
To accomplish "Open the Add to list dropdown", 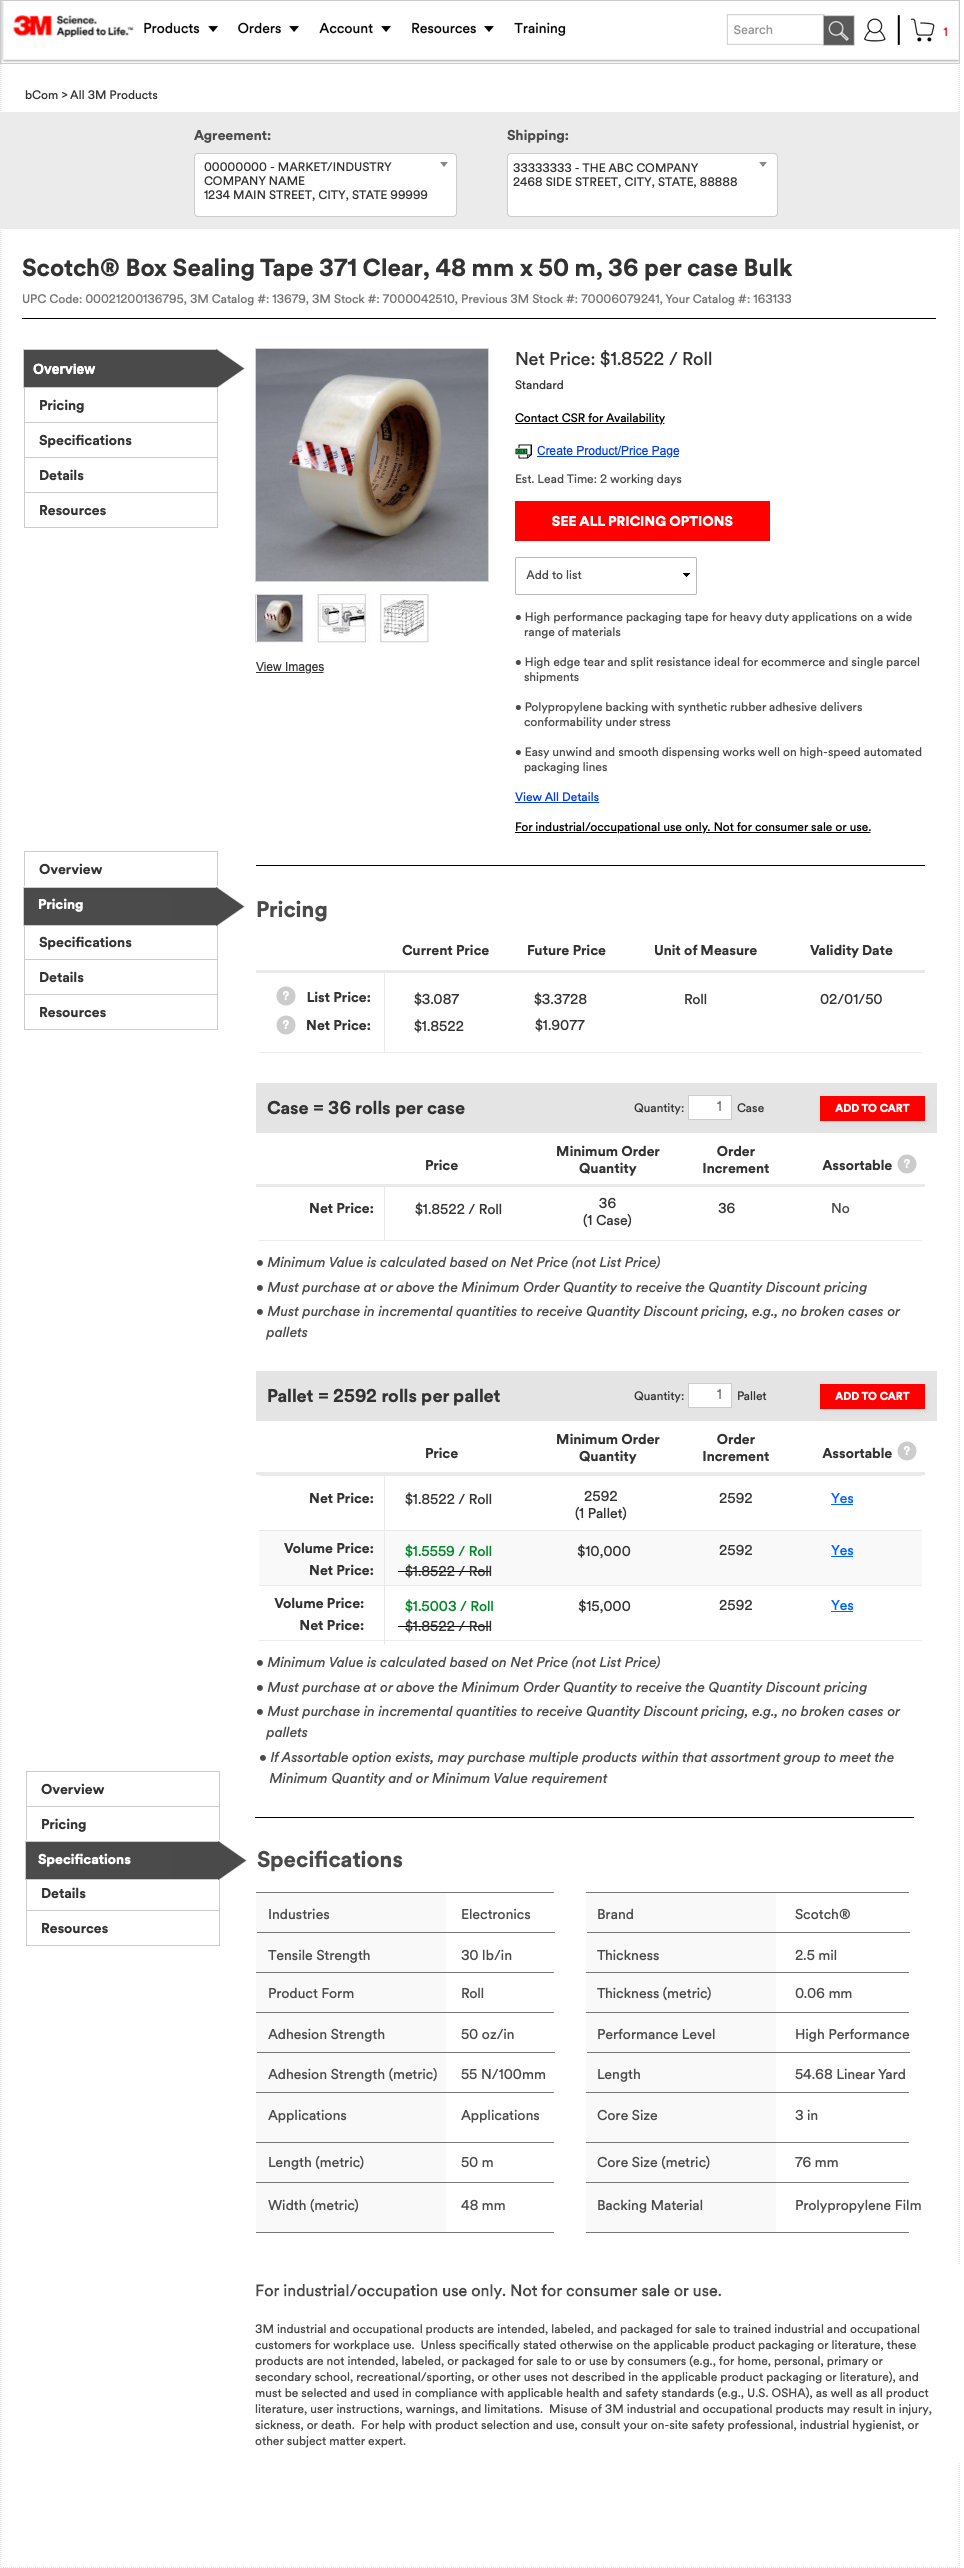I will tap(606, 575).
